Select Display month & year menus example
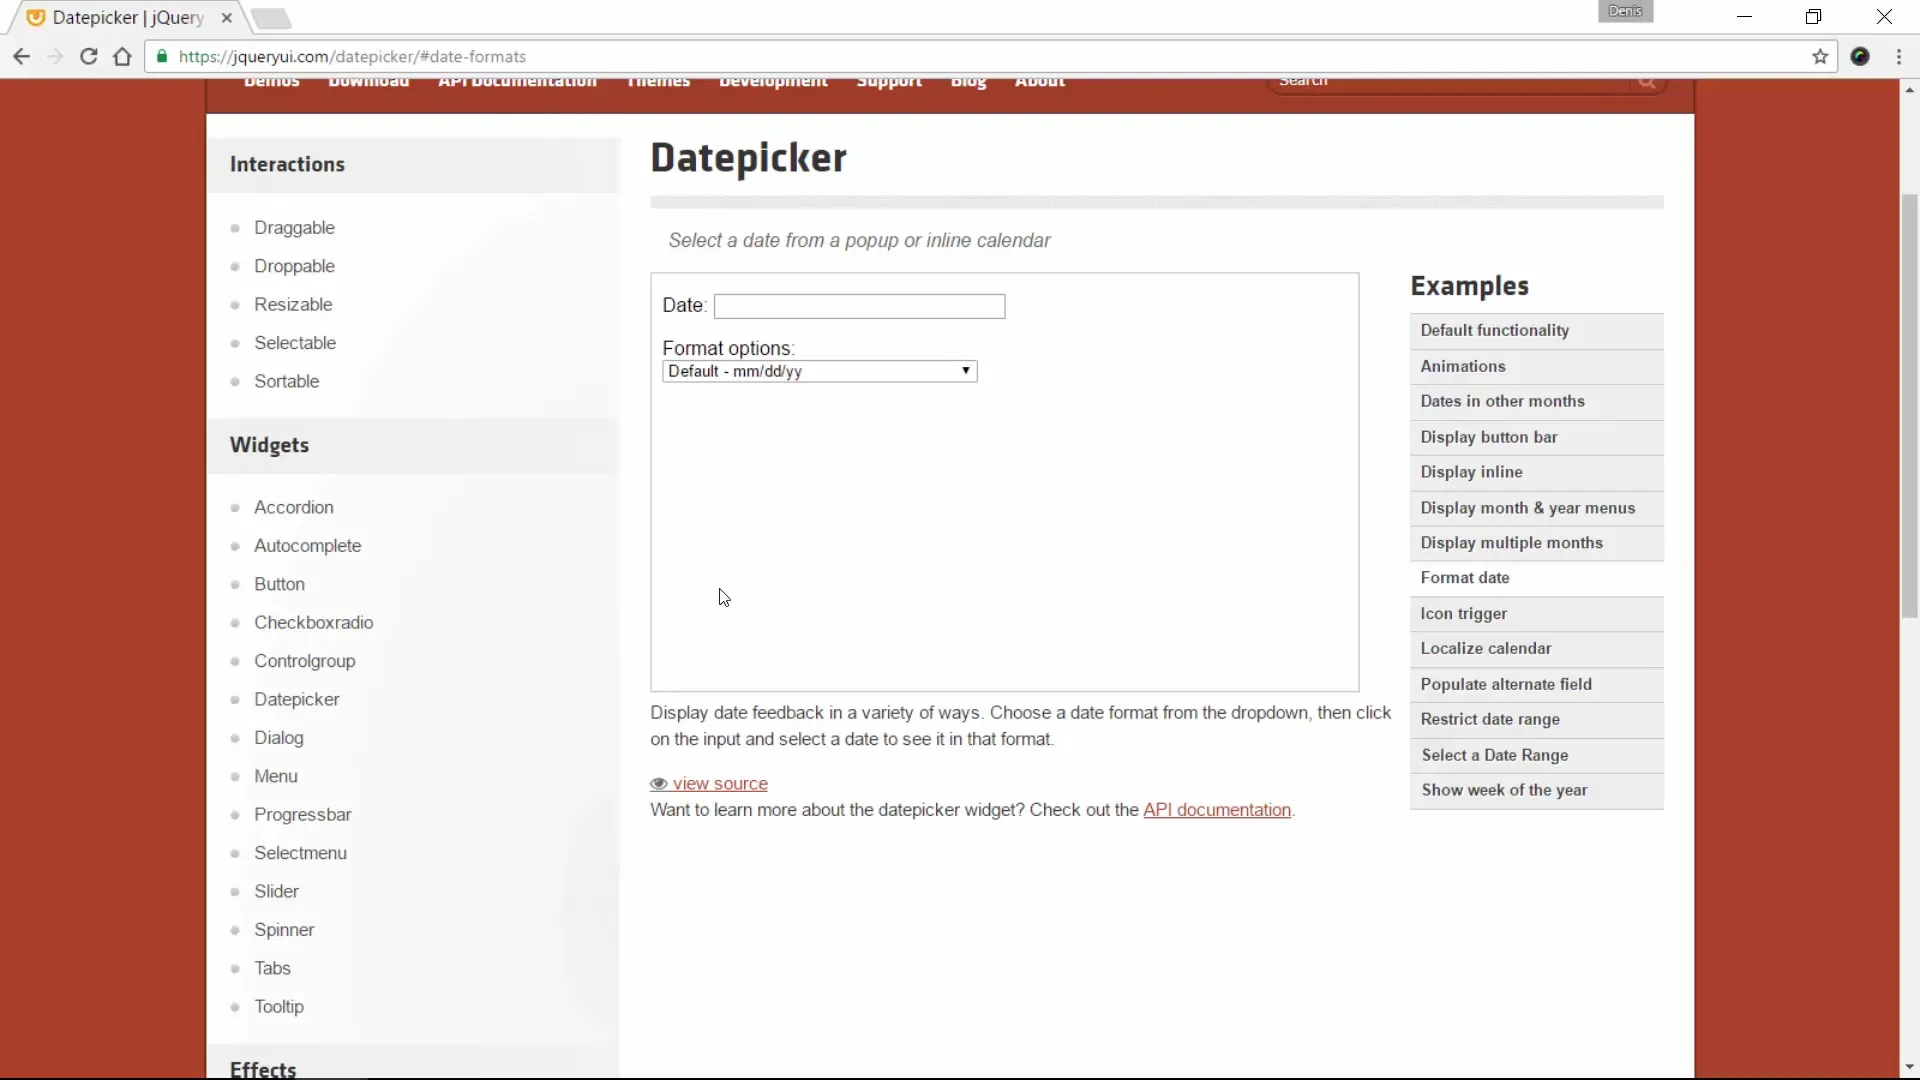Screen dimensions: 1920x1080 [1536, 509]
